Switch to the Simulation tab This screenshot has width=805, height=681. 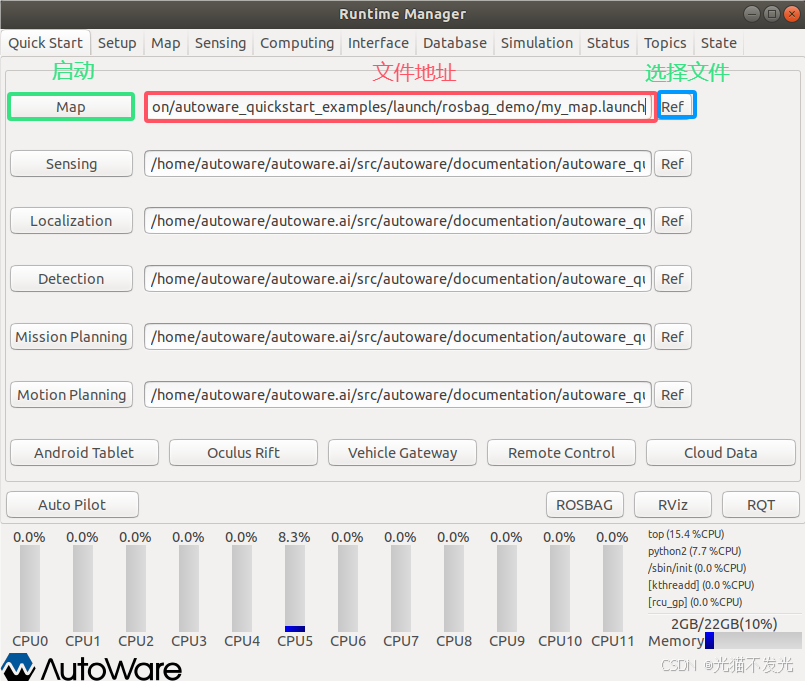tap(537, 43)
